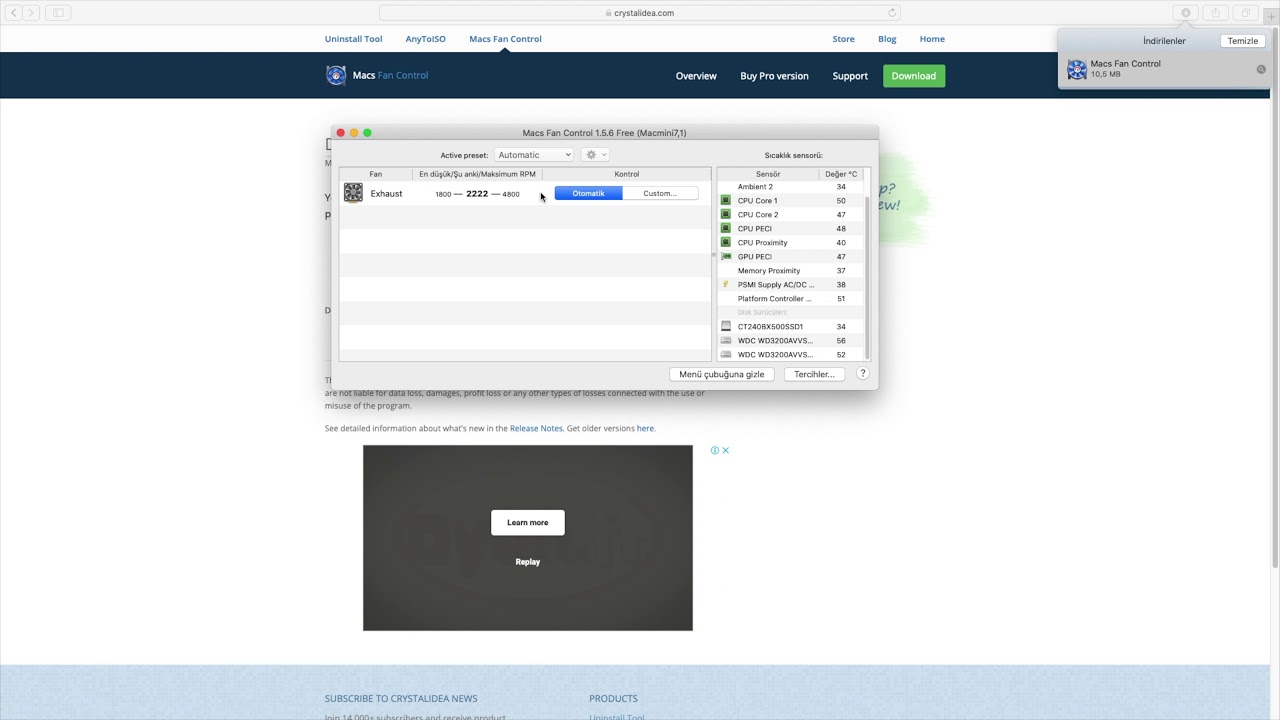Select the Ambient 2 sensor row

coord(791,187)
